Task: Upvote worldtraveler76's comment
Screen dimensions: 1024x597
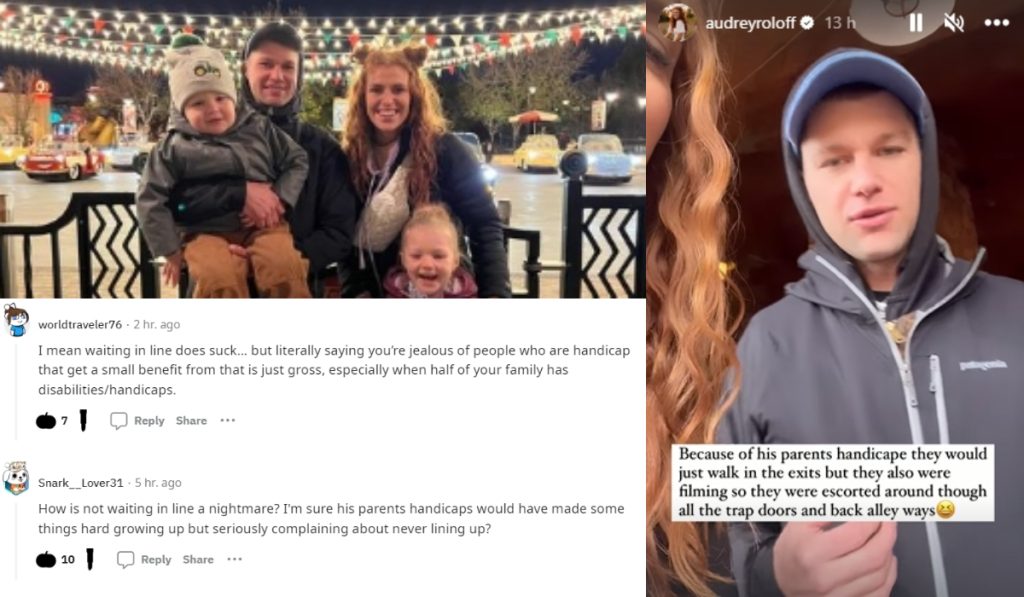Action: pos(46,420)
